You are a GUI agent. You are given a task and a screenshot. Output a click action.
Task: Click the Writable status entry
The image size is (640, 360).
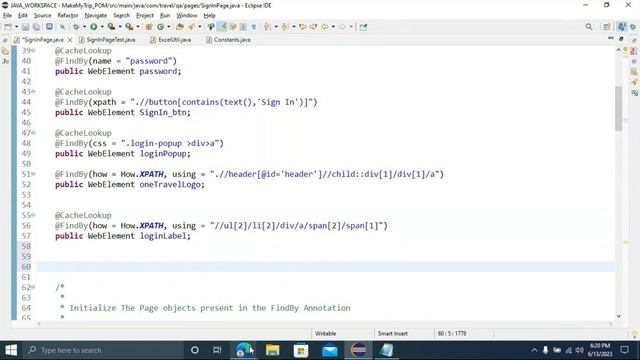tap(326, 334)
